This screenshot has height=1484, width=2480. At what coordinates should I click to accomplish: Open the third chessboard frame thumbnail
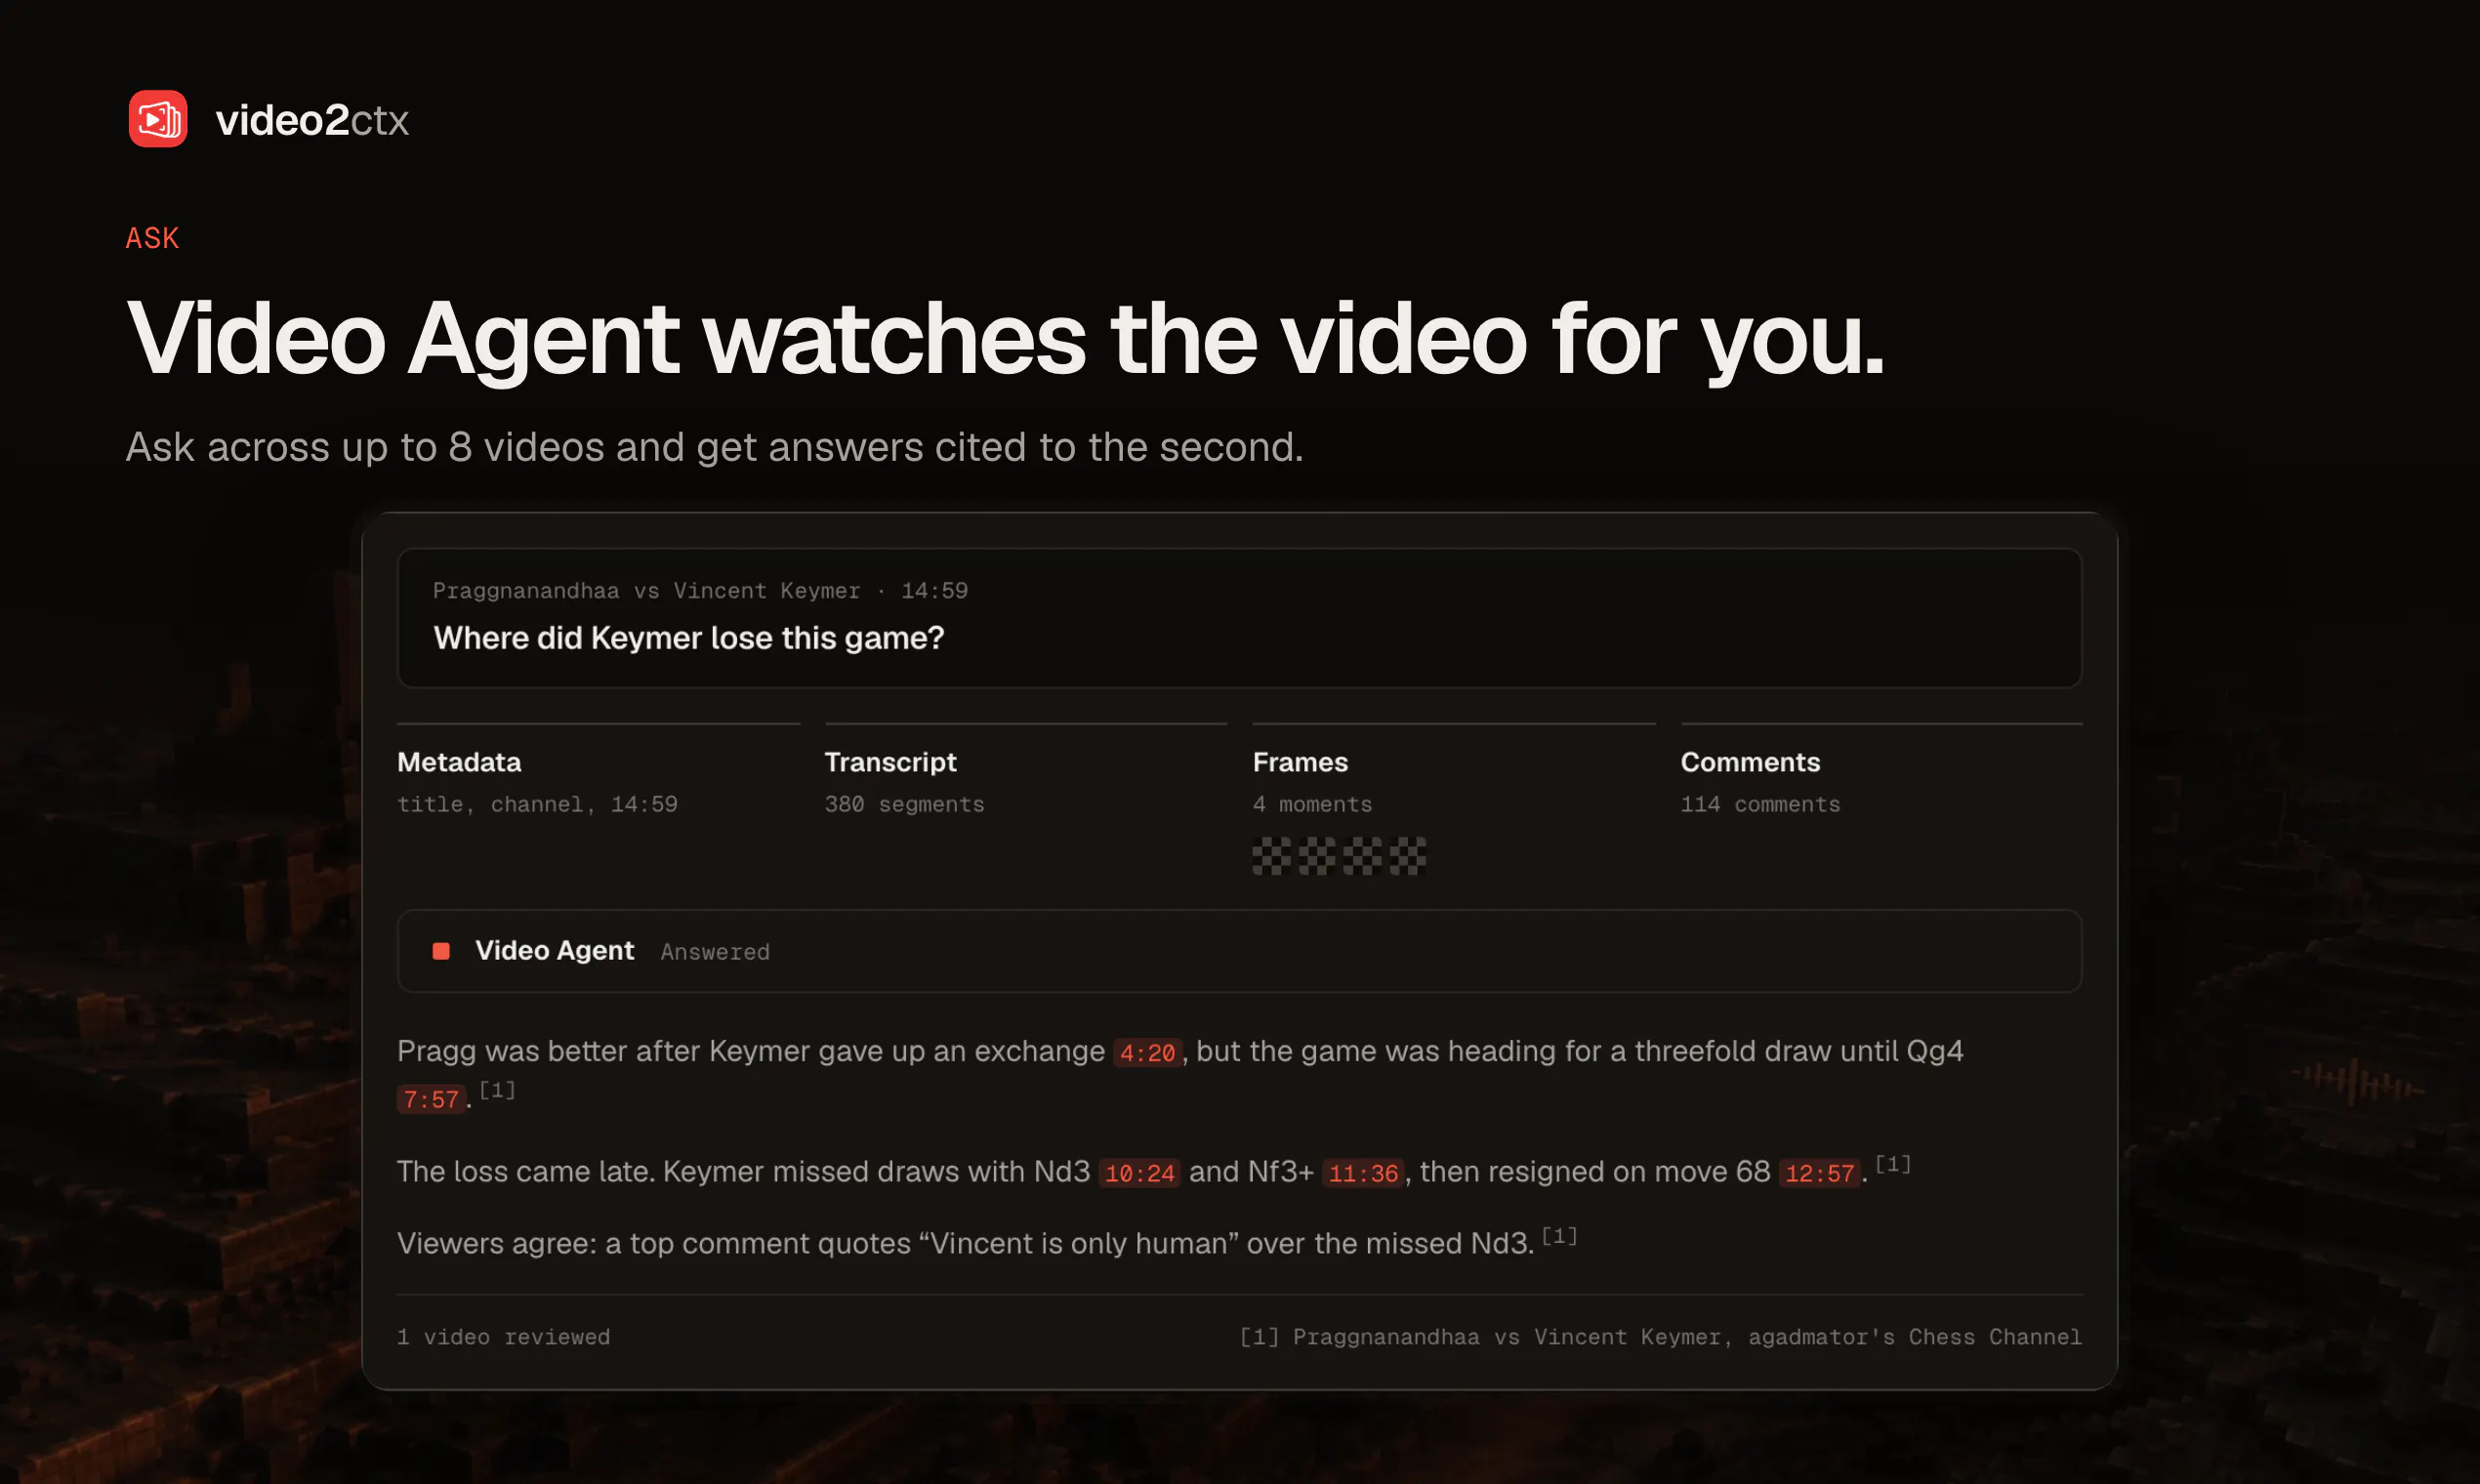[1362, 856]
